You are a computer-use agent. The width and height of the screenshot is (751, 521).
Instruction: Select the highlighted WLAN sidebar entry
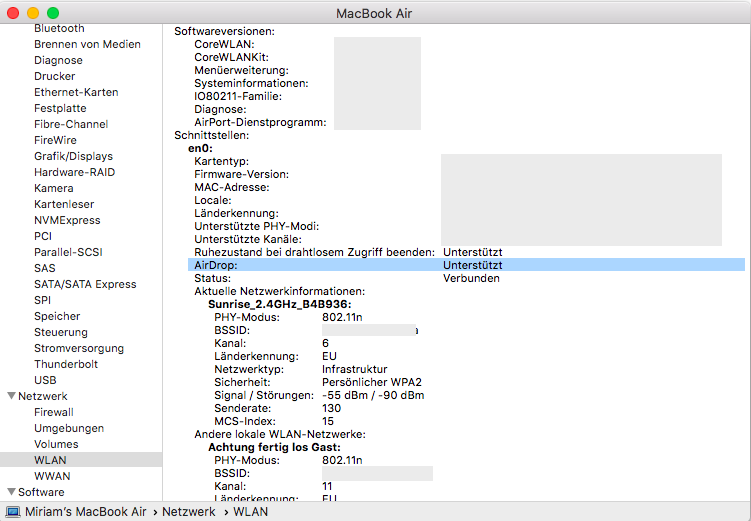pyautogui.click(x=81, y=460)
